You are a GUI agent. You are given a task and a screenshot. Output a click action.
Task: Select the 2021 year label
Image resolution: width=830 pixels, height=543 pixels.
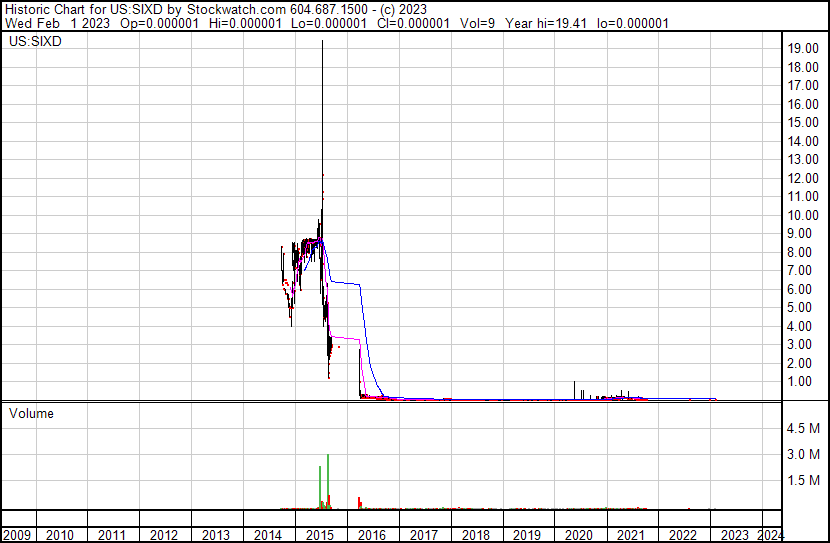pos(631,535)
